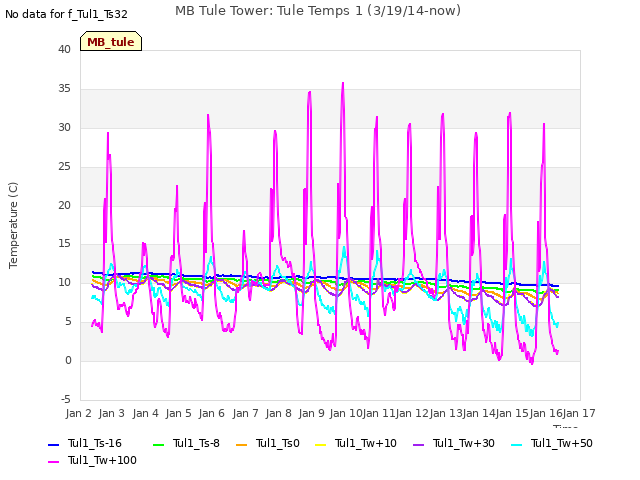
Task: Click y-axis tick value 15
Action: pos(64,244)
